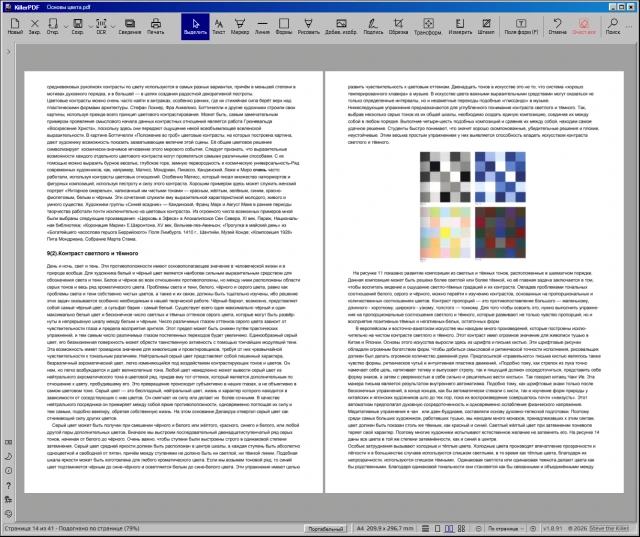Click the grayscale checkerboard figure image

[x=445, y=177]
